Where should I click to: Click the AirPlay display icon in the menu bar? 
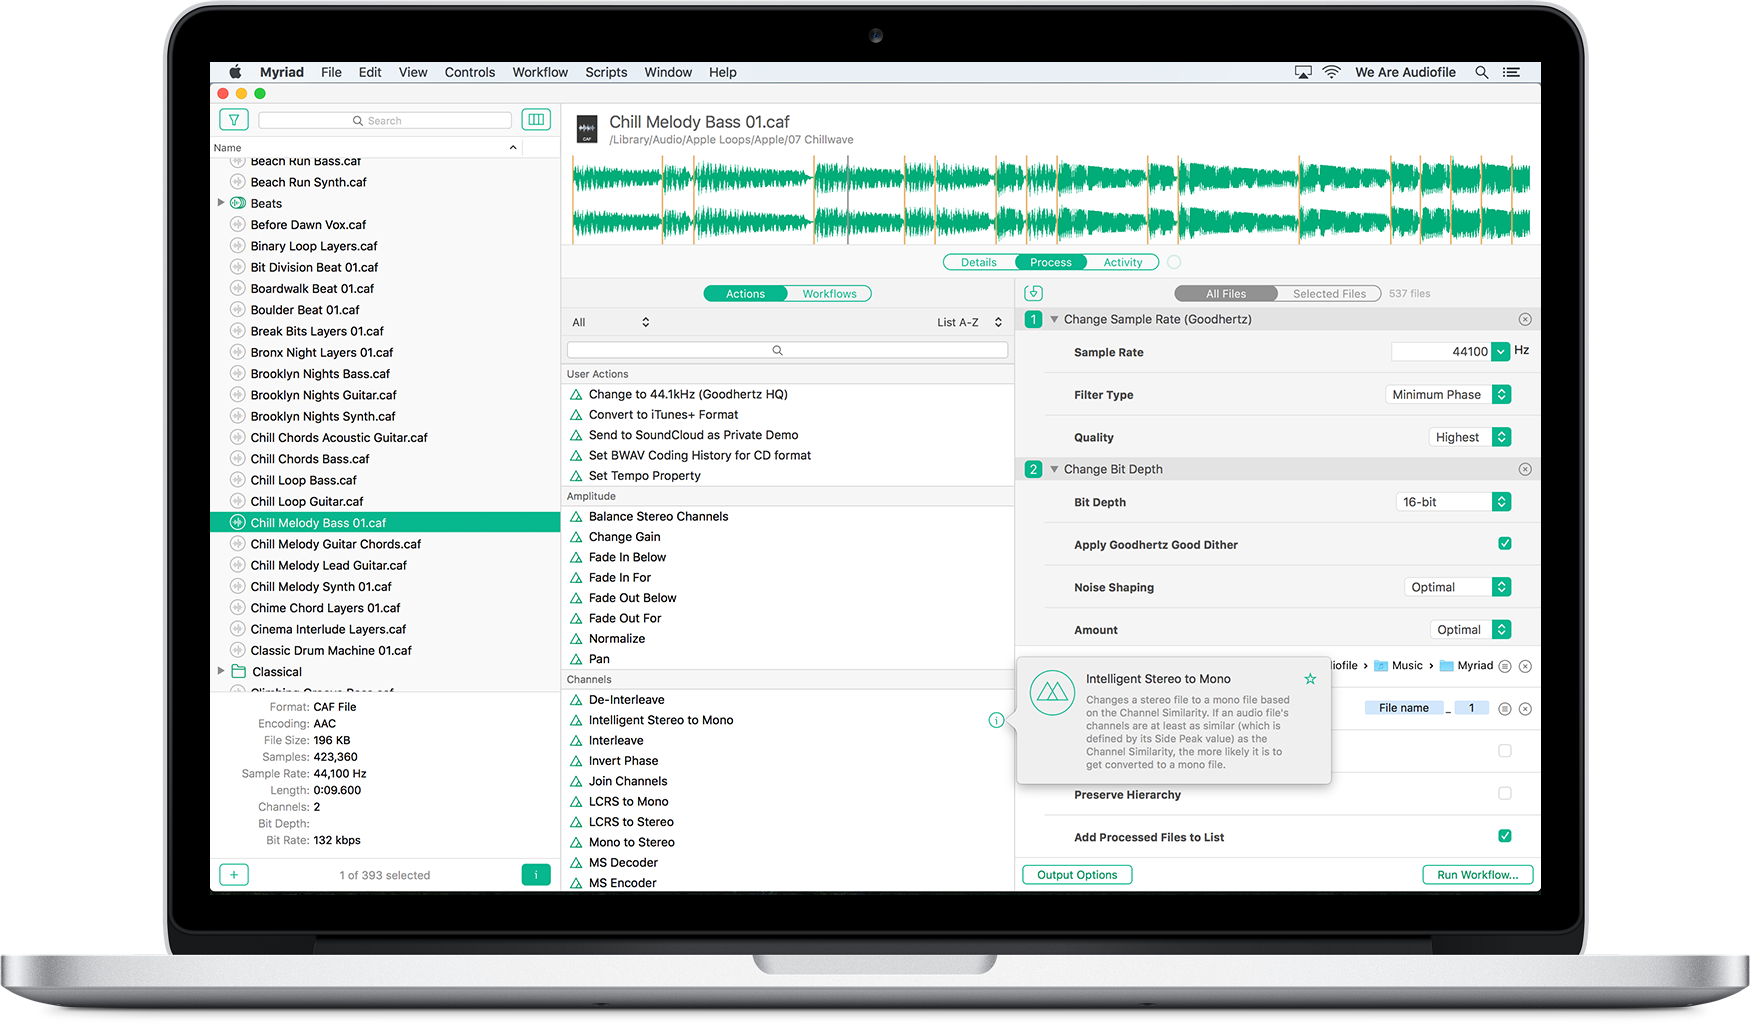pos(1303,72)
